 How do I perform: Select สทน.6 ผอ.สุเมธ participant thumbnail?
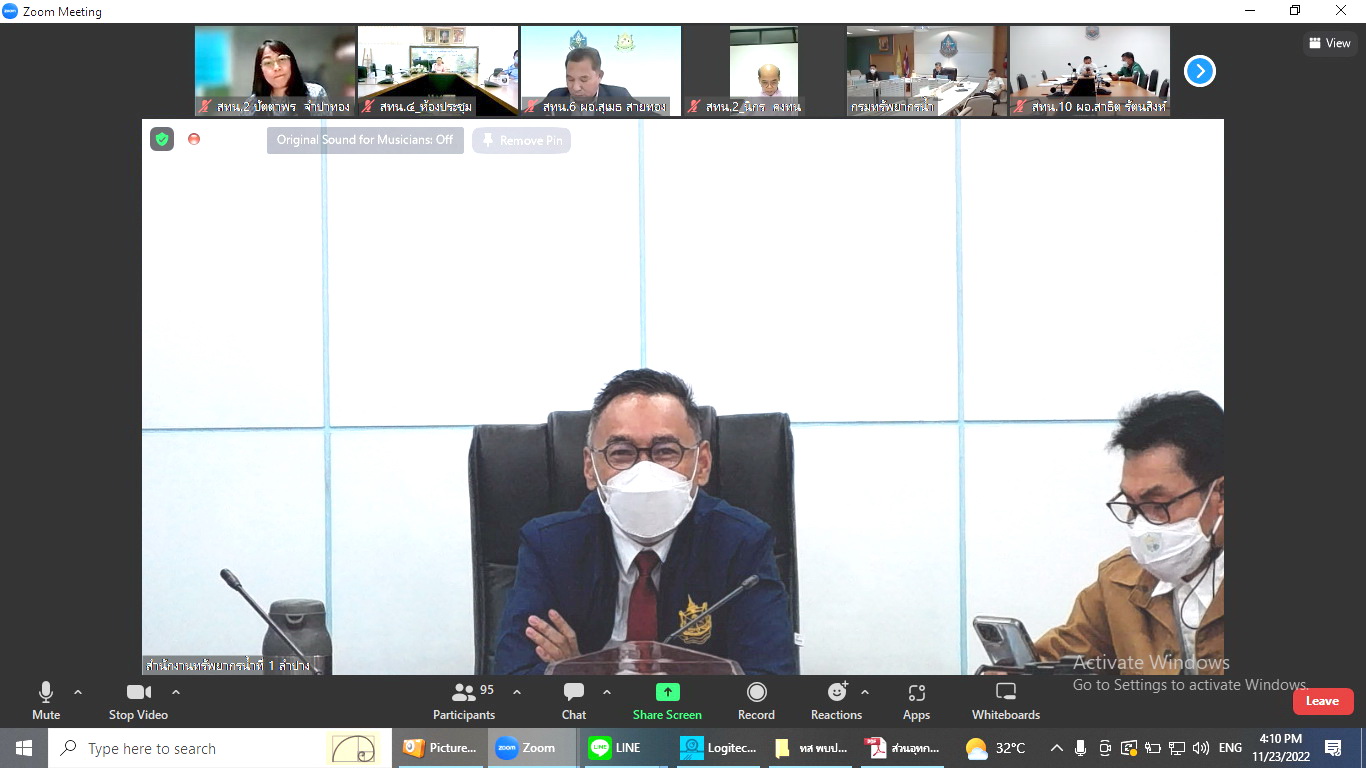[x=601, y=71]
